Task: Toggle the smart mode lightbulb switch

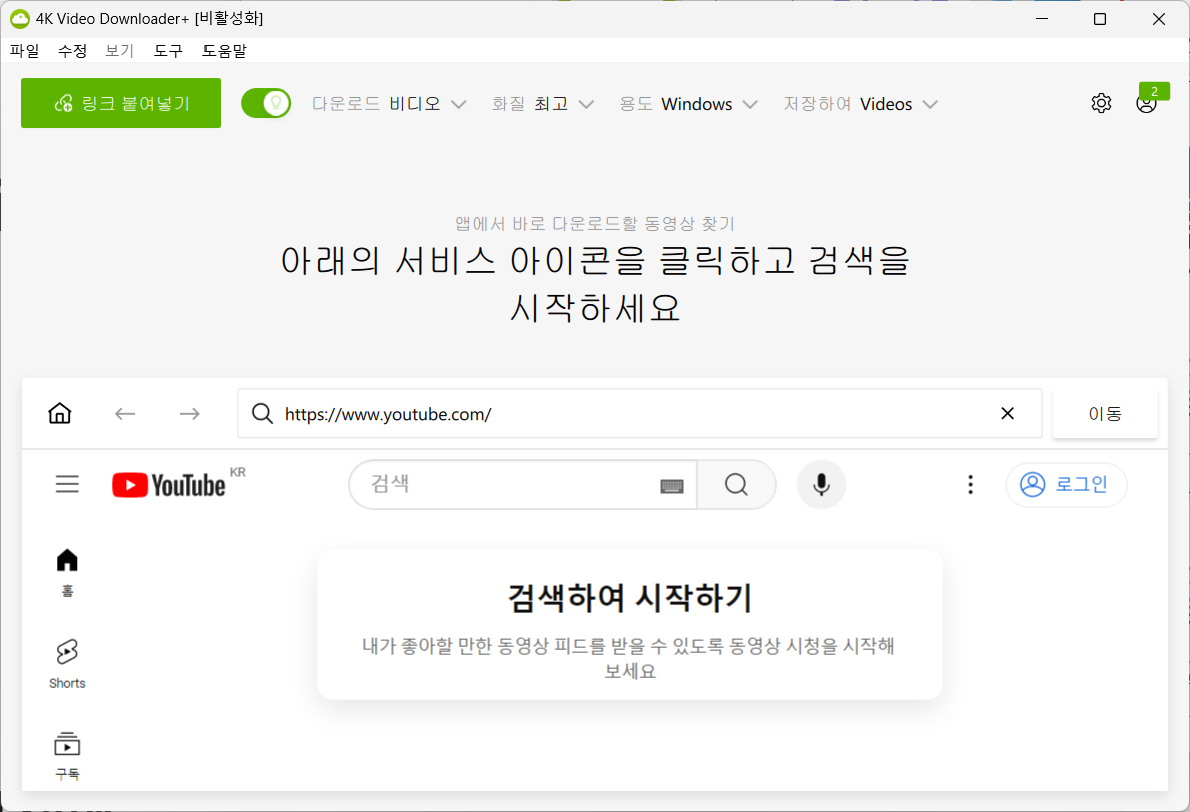Action: [266, 103]
